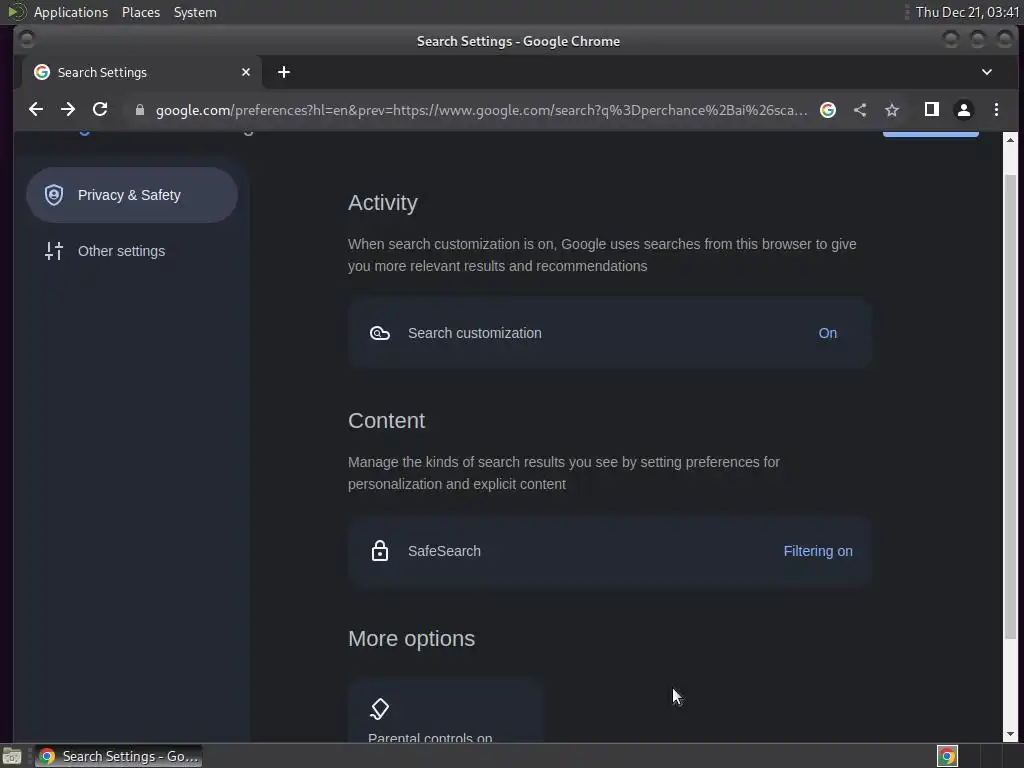The width and height of the screenshot is (1024, 768).
Task: Click the Content heading text
Action: pyautogui.click(x=387, y=421)
